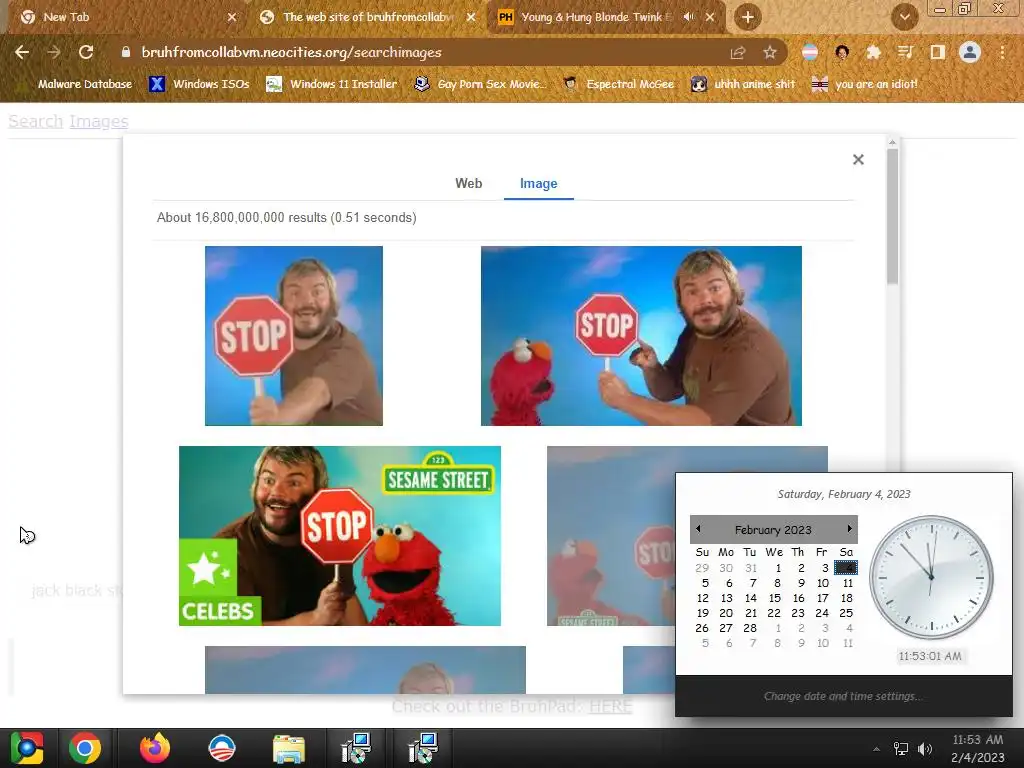Screen dimensions: 1024x768
Task: Open the network tray icon
Action: tap(901, 749)
